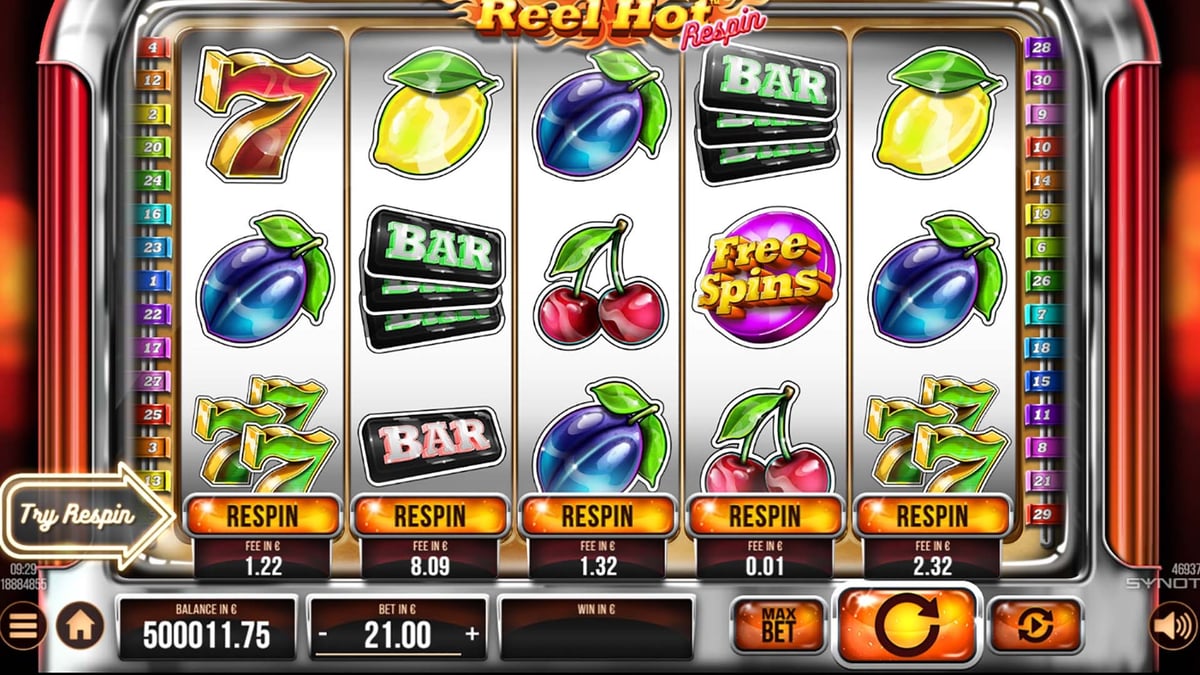Respin the third reel, fee 1.32
Viewport: 1200px width, 675px height.
click(597, 516)
